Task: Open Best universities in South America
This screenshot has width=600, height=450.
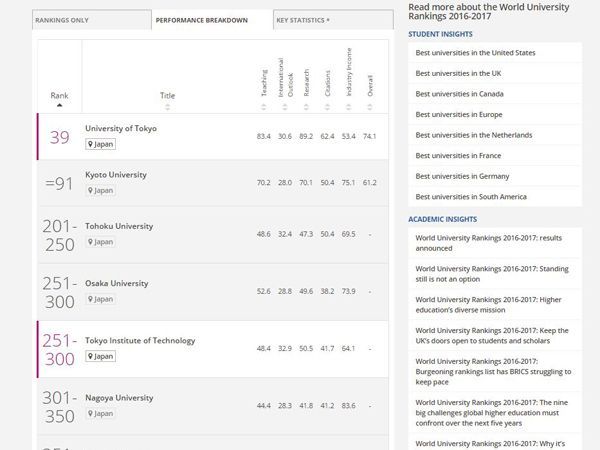Action: tap(471, 197)
